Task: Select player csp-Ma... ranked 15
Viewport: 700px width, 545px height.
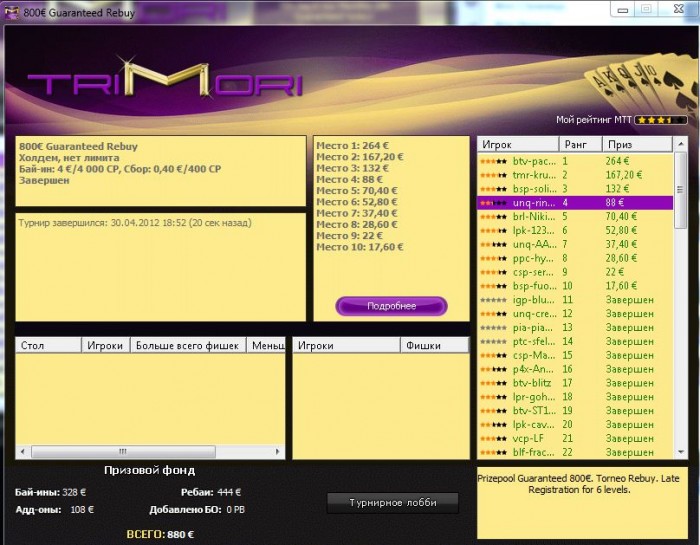Action: (x=575, y=355)
